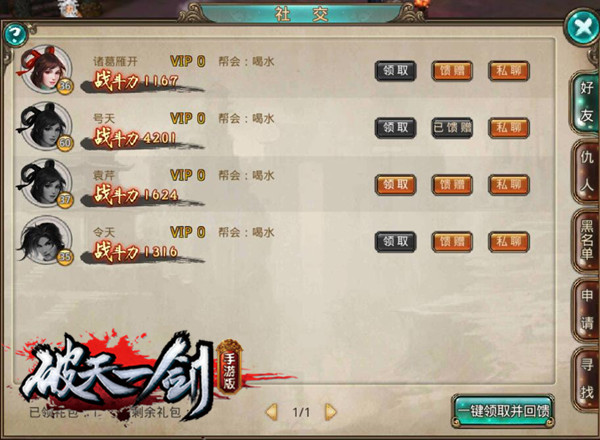Click 私聊 for 令天
Viewport: 600px width, 440px height.
509,241
